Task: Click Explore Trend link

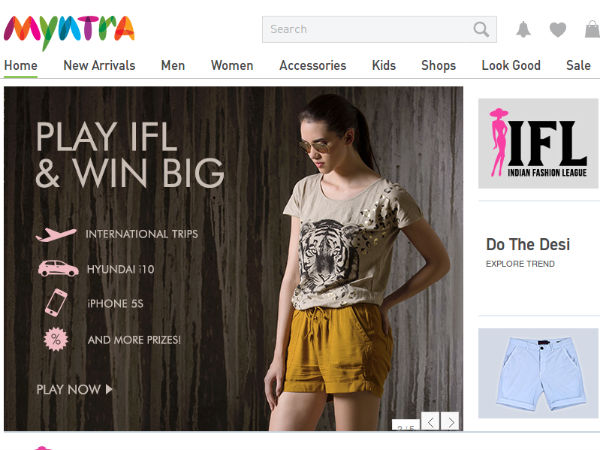Action: pos(520,264)
